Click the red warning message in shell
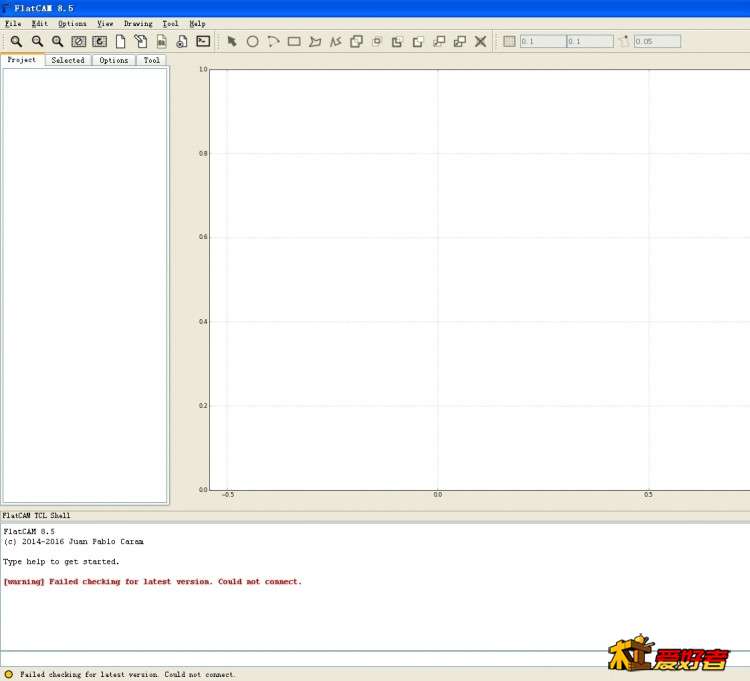The width and height of the screenshot is (750, 681). coord(153,582)
